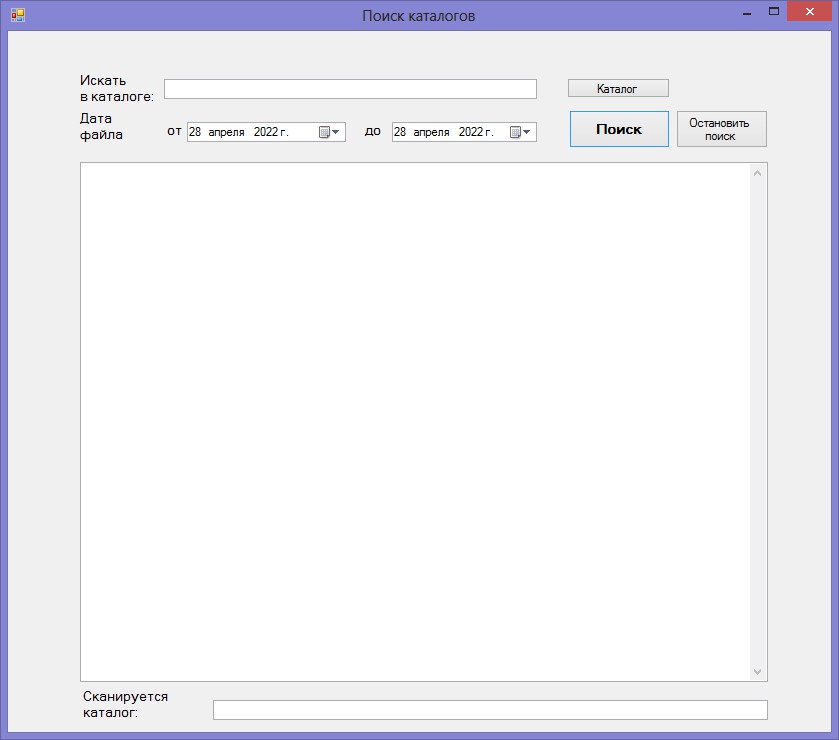839x740 pixels.
Task: Close the Поиск каталогов window
Action: coord(810,11)
